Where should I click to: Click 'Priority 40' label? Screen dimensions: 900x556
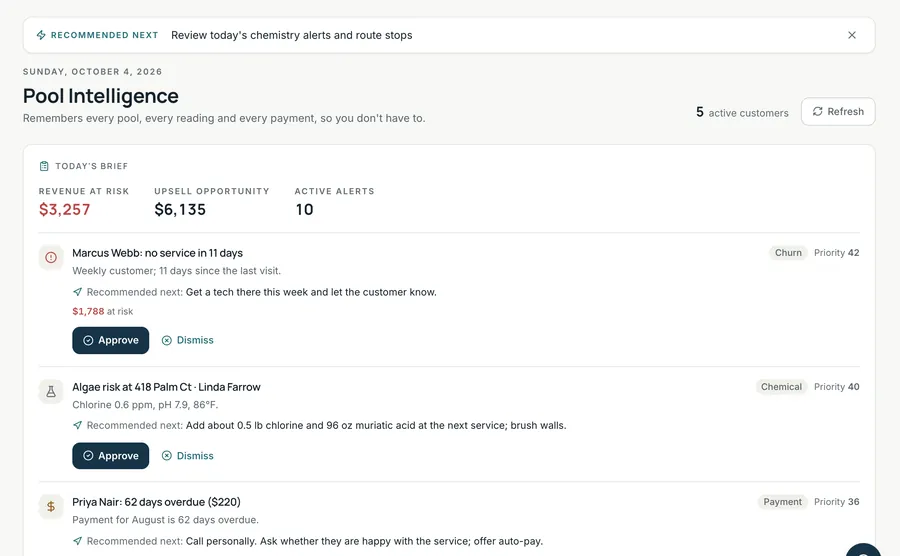pos(836,387)
